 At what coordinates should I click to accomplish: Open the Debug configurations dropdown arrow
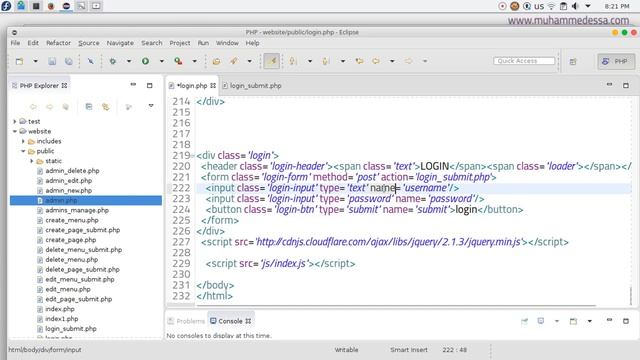click(129, 61)
